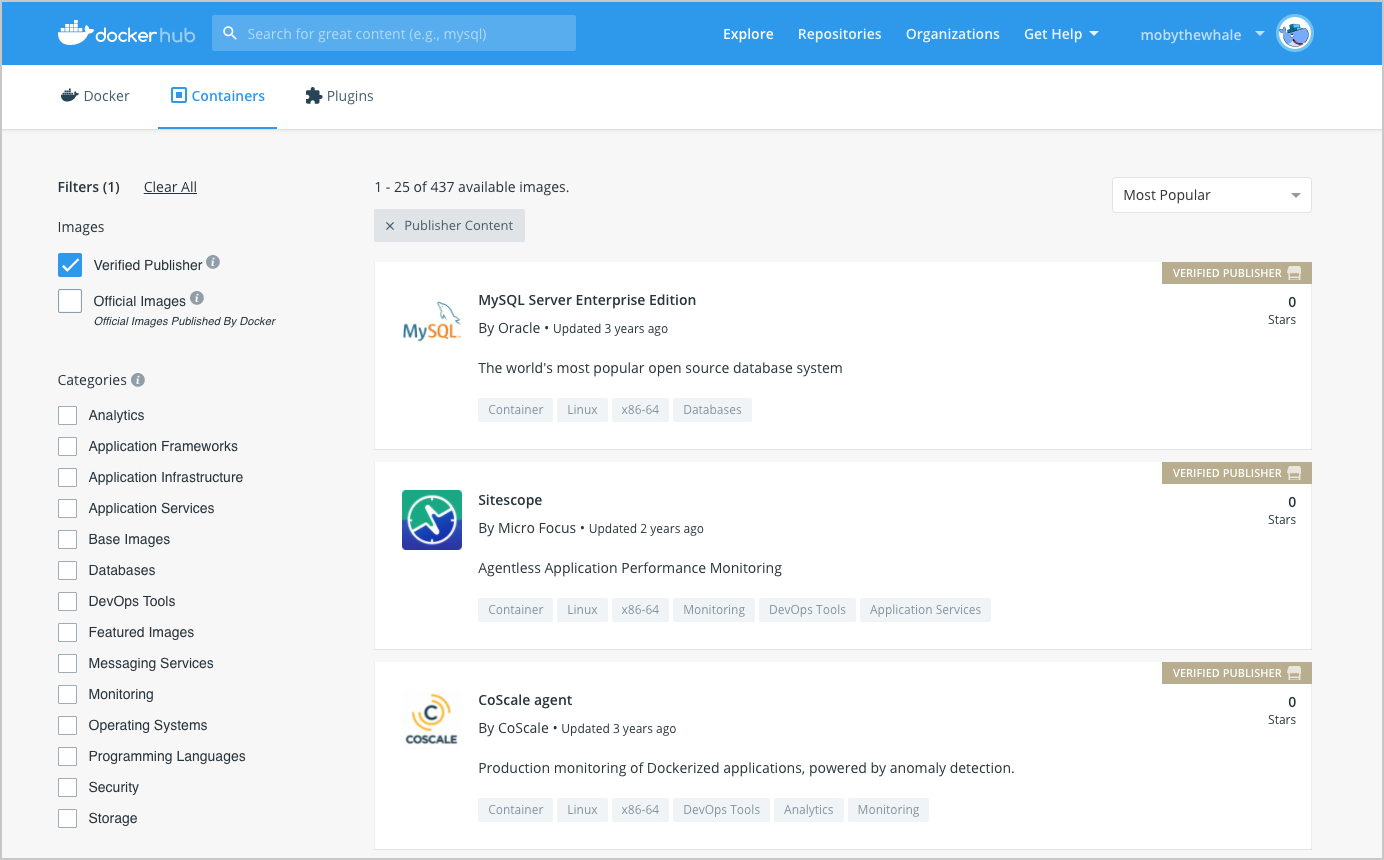This screenshot has height=860, width=1384.
Task: Check the Programming Languages category
Action: 67,756
